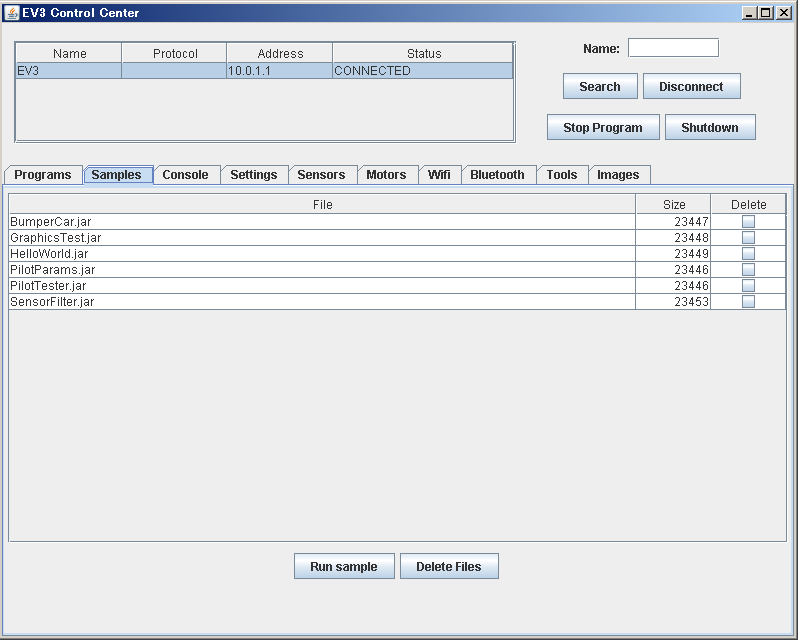Click the Size column header
798x640 pixels.
(x=673, y=204)
